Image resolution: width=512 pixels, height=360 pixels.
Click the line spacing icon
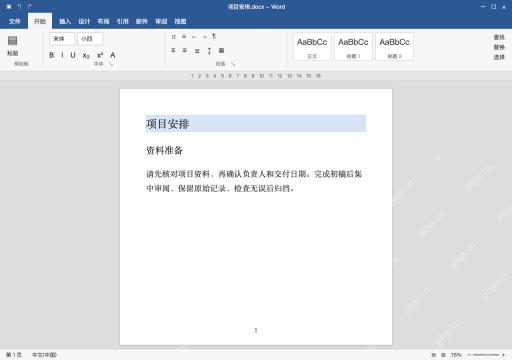[209, 51]
